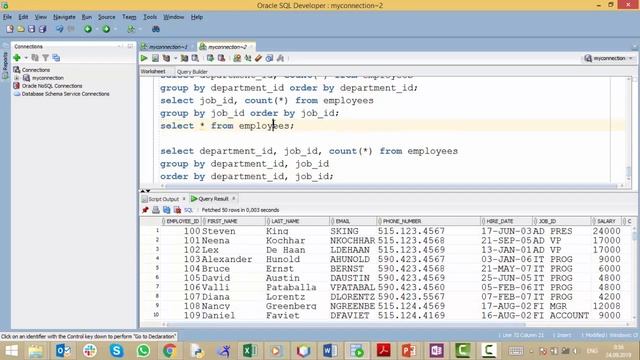Switch to the myconnection~1 editor tab
Image resolution: width=640 pixels, height=360 pixels.
[x=167, y=47]
